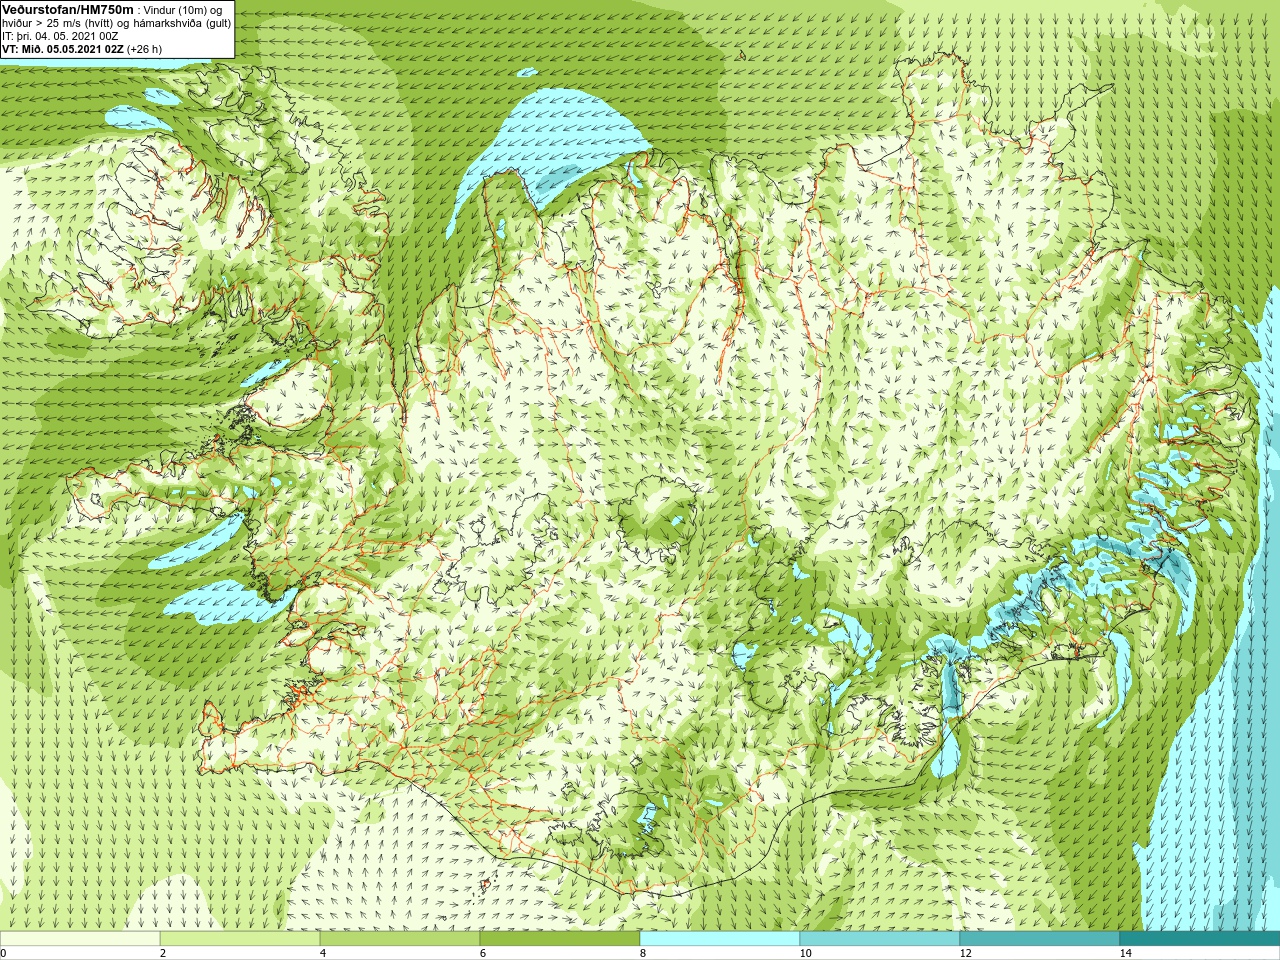Click the darkest teal swatch above 14
The width and height of the screenshot is (1280, 960).
click(1200, 939)
